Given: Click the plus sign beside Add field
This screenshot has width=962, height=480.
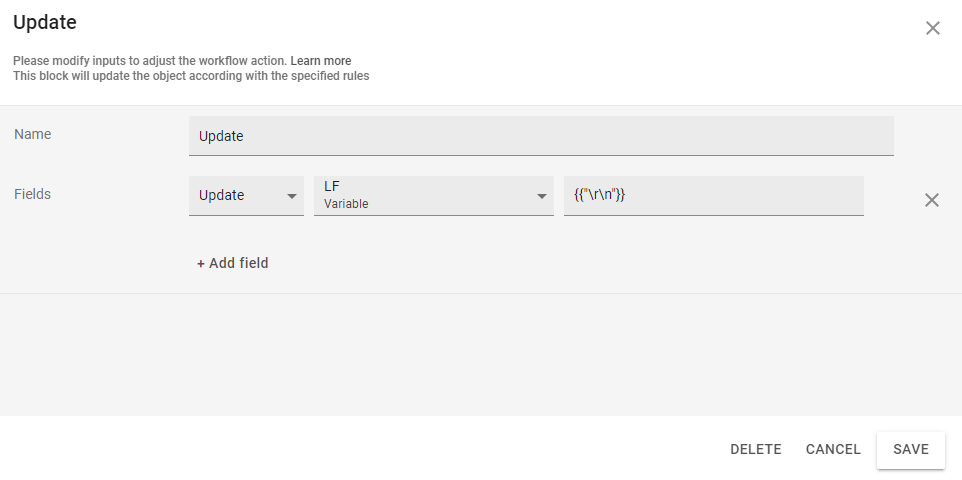Looking at the screenshot, I should [200, 264].
